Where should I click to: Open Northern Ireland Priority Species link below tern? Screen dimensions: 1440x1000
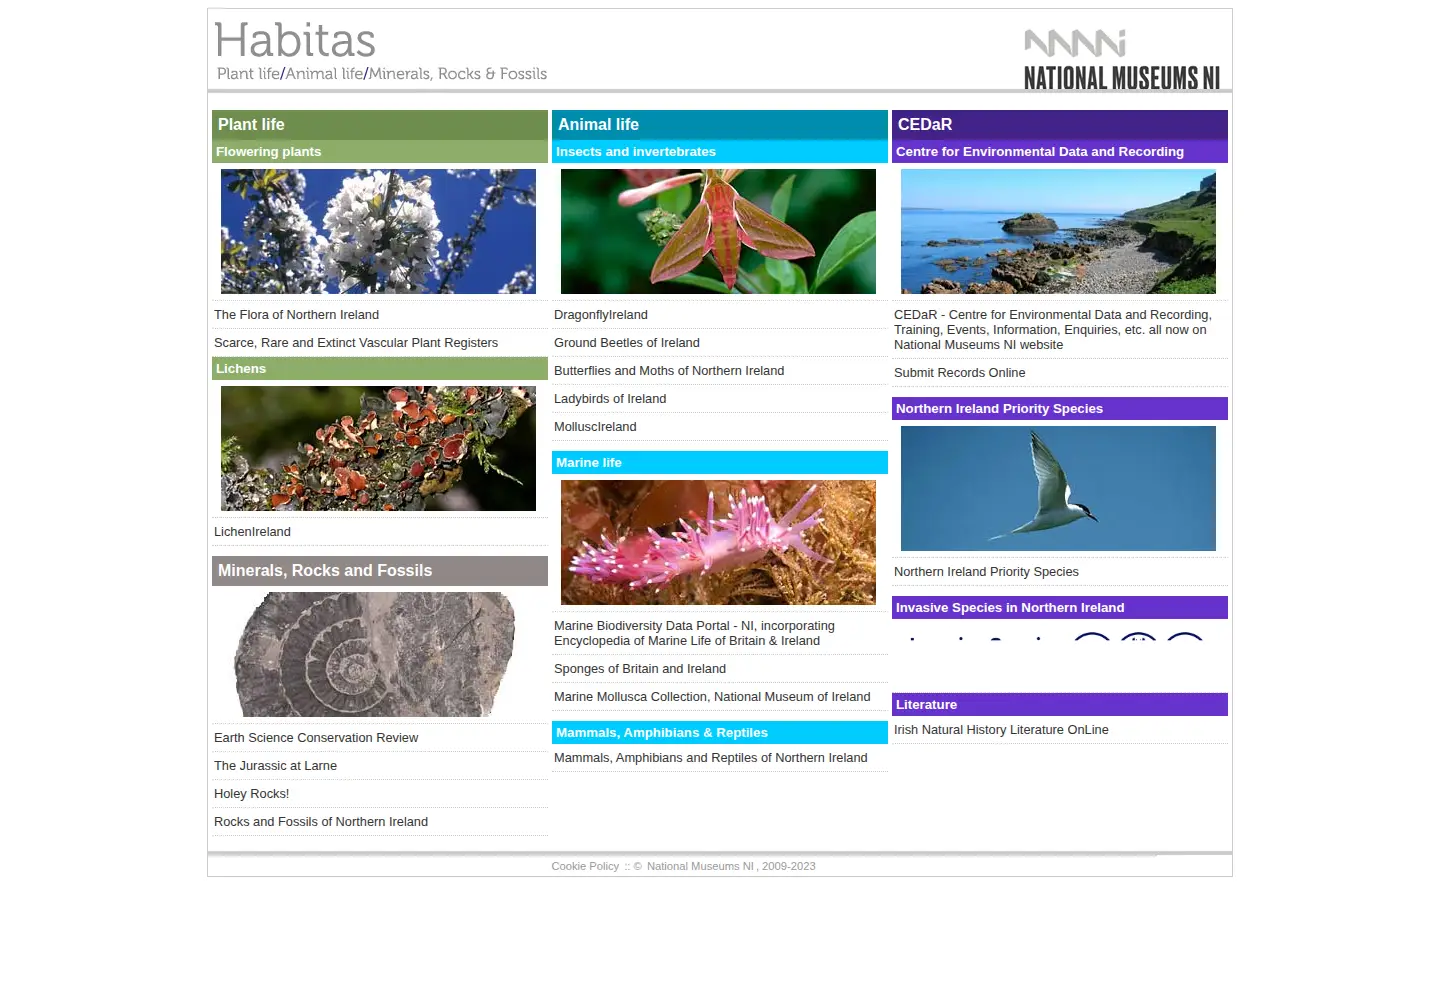click(986, 572)
